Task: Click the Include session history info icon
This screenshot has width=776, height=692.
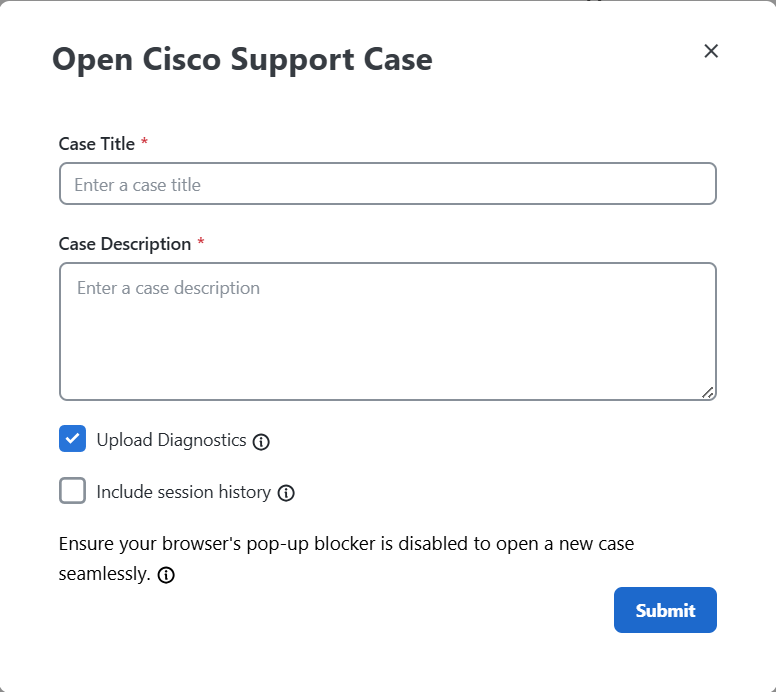Action: coord(286,493)
